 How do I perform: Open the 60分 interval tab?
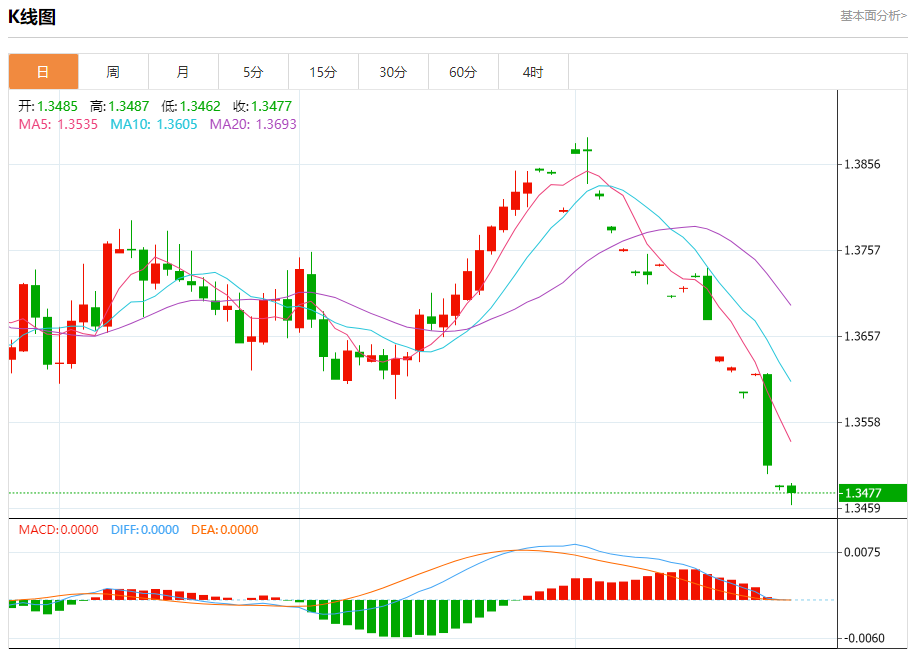[x=463, y=72]
